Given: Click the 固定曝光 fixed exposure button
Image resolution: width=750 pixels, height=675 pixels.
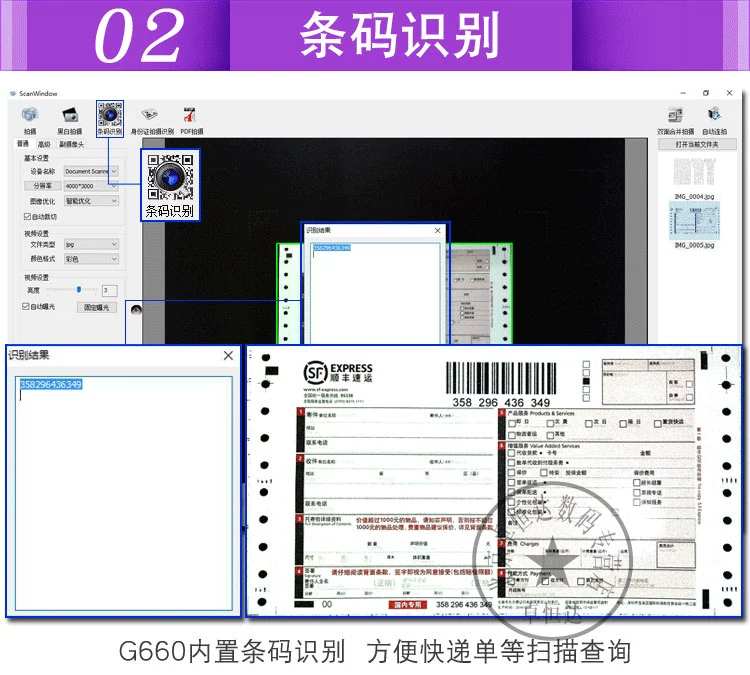Looking at the screenshot, I should [97, 307].
